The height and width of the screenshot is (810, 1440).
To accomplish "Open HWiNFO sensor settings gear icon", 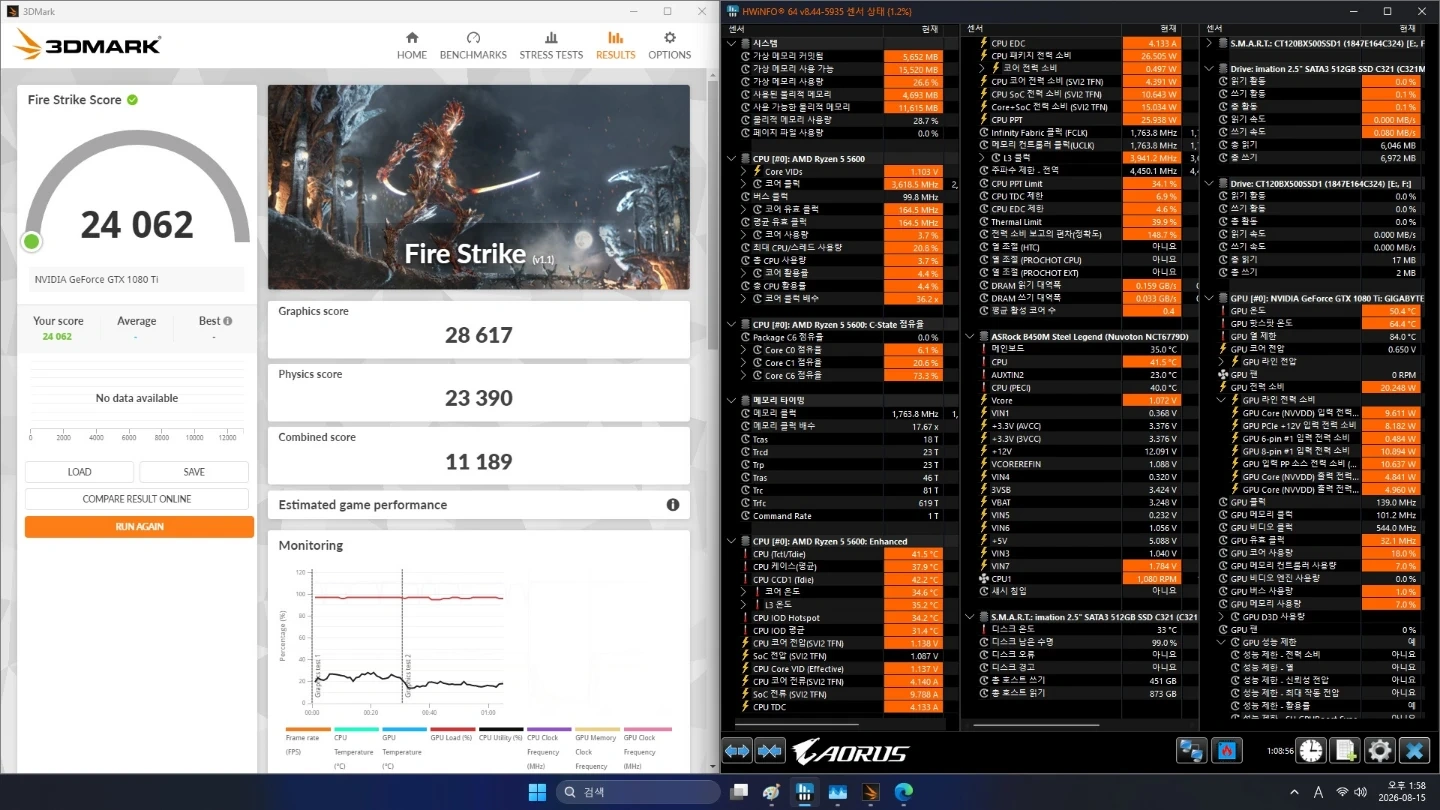I will click(1380, 751).
